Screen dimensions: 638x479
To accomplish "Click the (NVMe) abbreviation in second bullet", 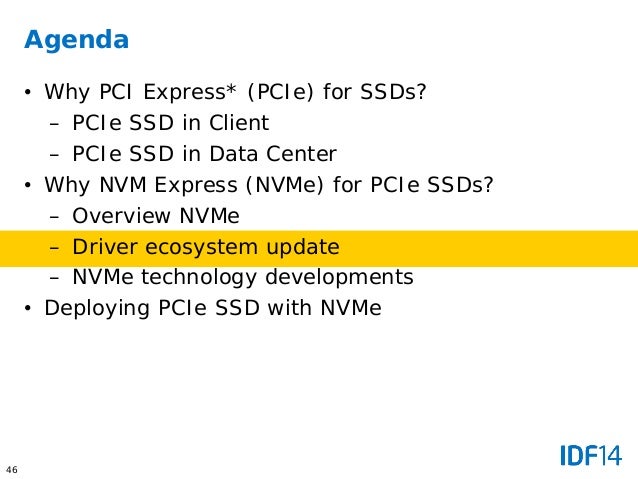I will click(284, 185).
